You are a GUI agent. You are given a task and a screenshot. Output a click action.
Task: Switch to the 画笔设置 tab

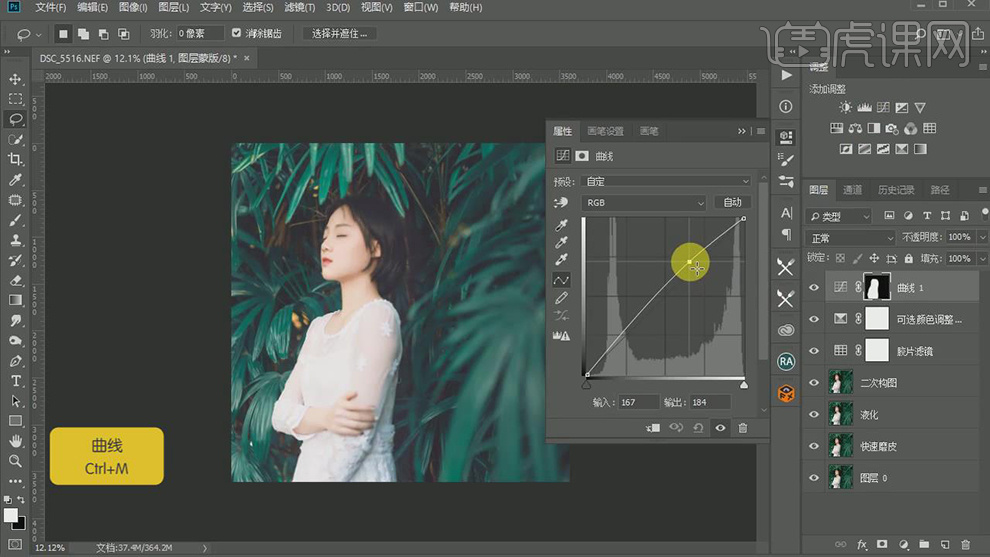click(x=605, y=131)
